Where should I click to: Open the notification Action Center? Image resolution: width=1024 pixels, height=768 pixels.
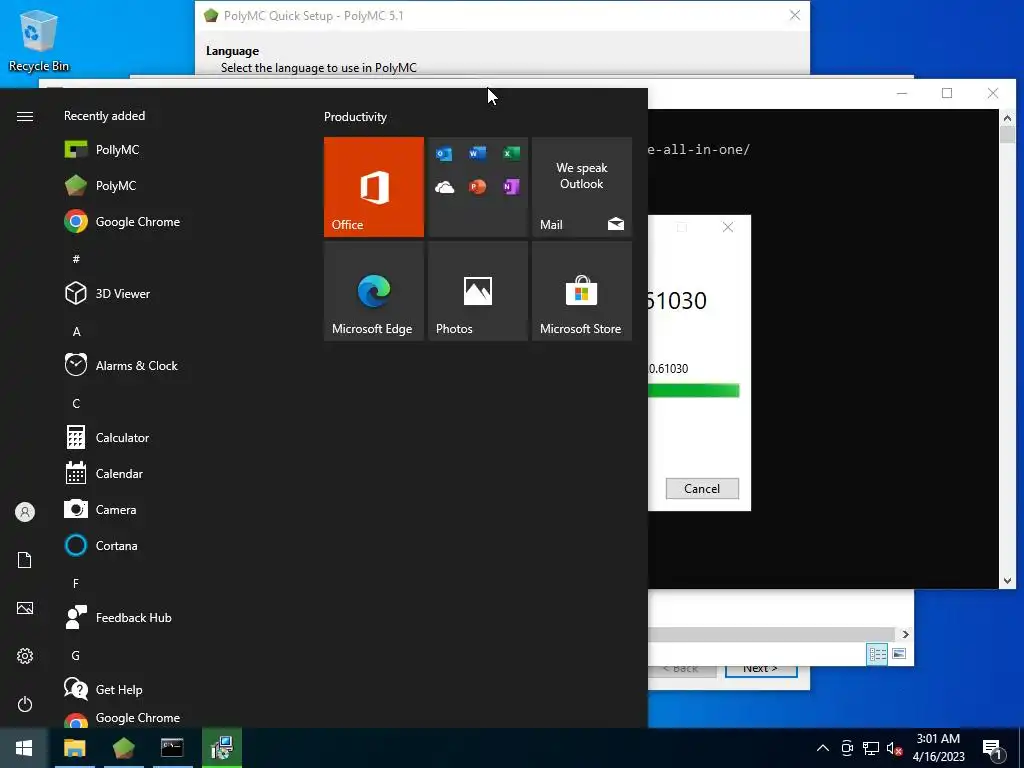993,750
